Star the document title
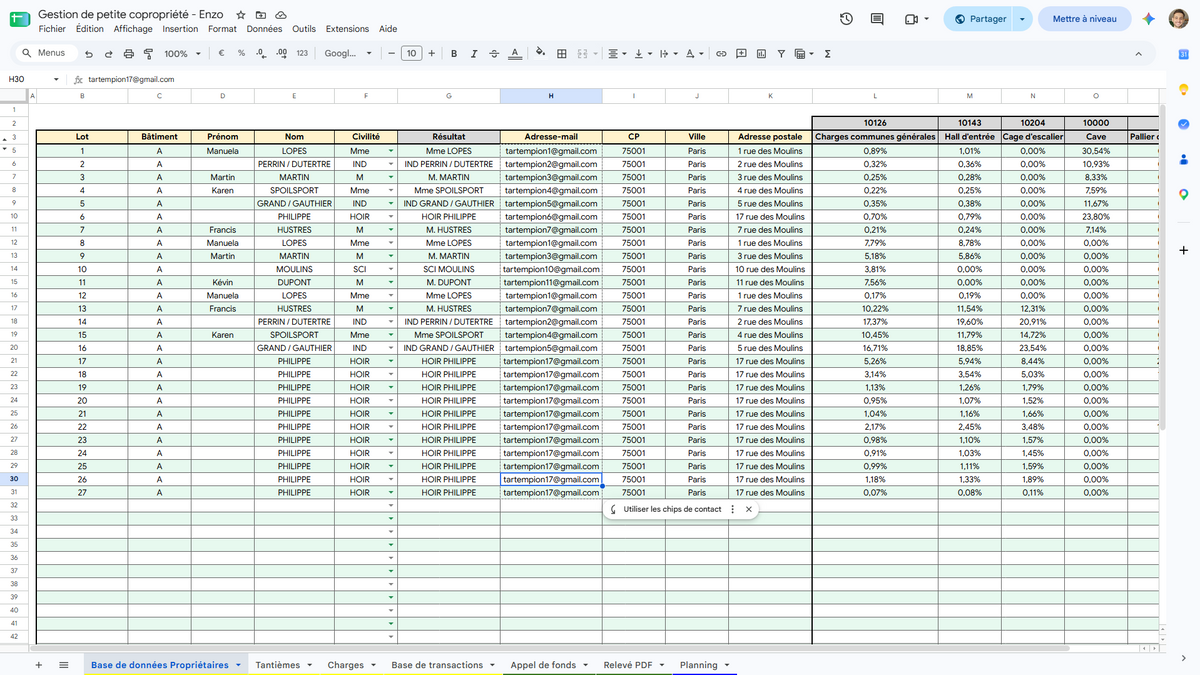1200x675 pixels. [241, 15]
